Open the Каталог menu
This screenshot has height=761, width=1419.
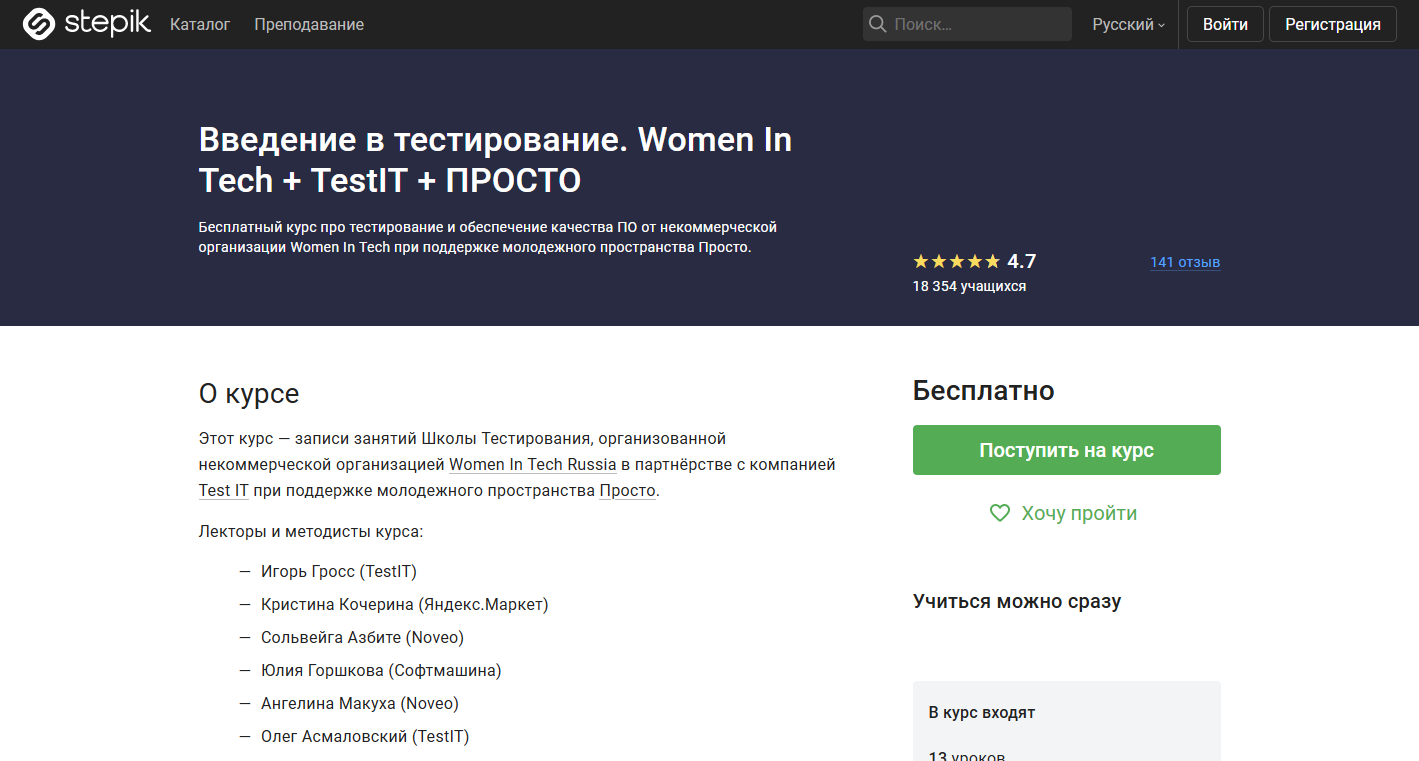199,23
